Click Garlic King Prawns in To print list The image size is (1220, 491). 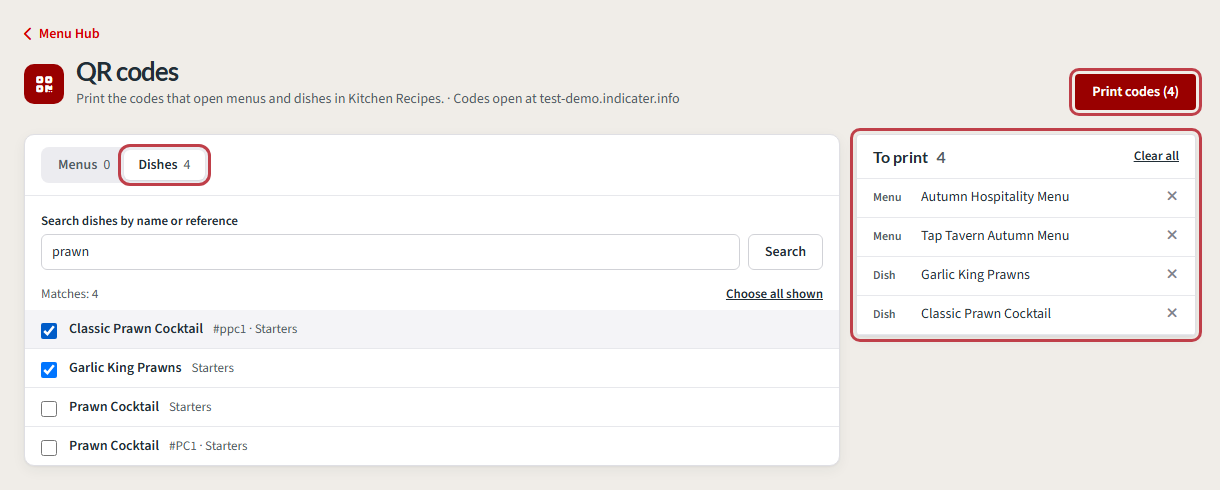click(x=975, y=275)
